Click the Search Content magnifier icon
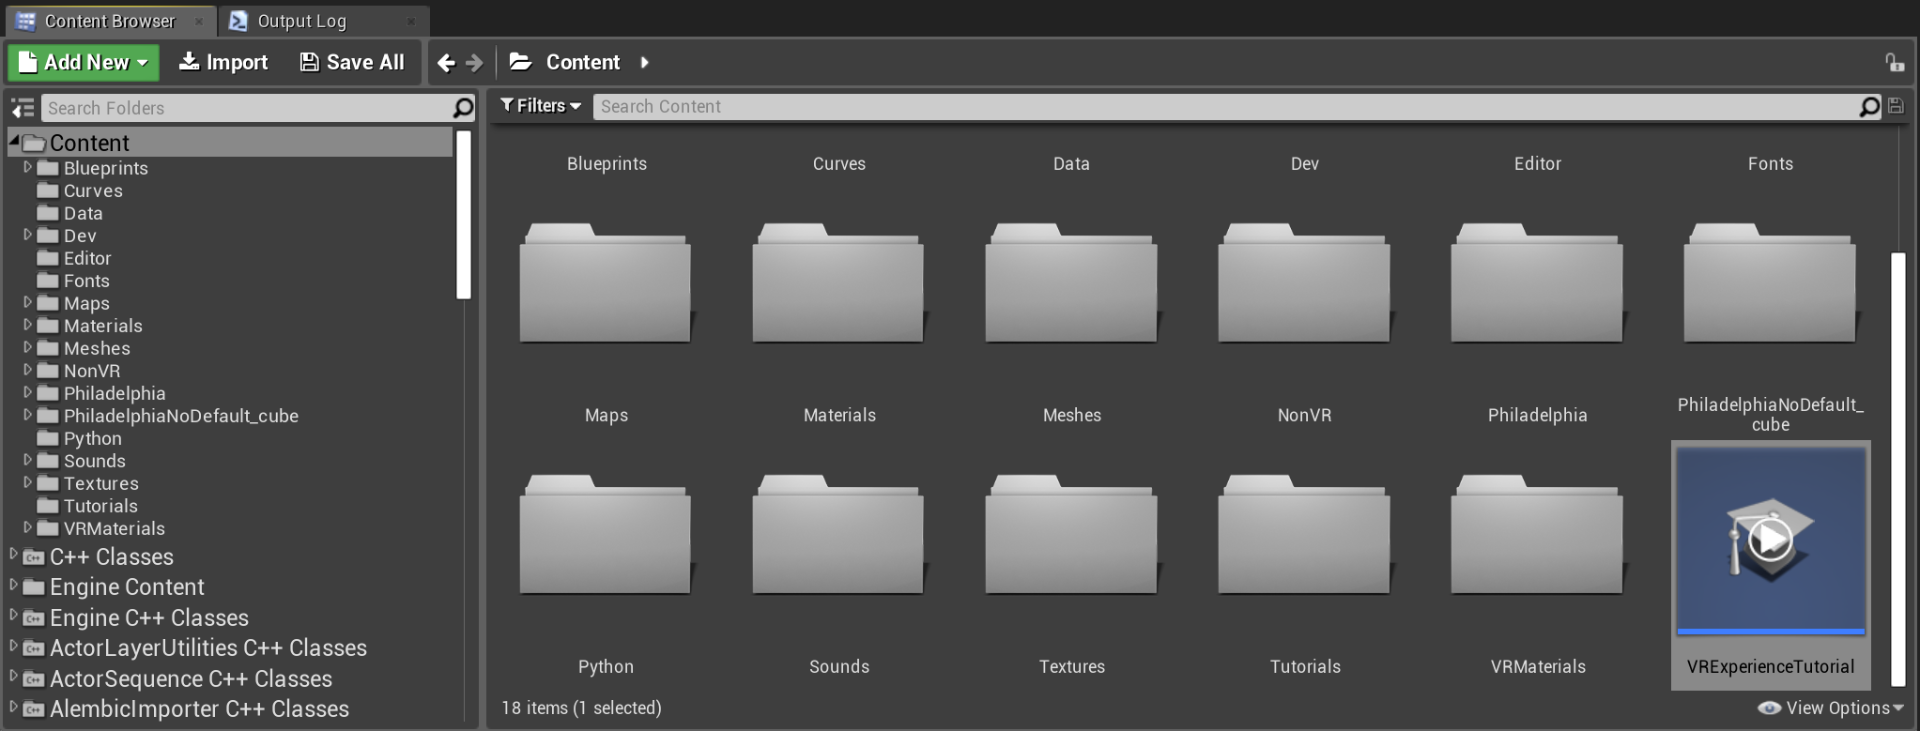This screenshot has height=731, width=1920. (x=1869, y=106)
